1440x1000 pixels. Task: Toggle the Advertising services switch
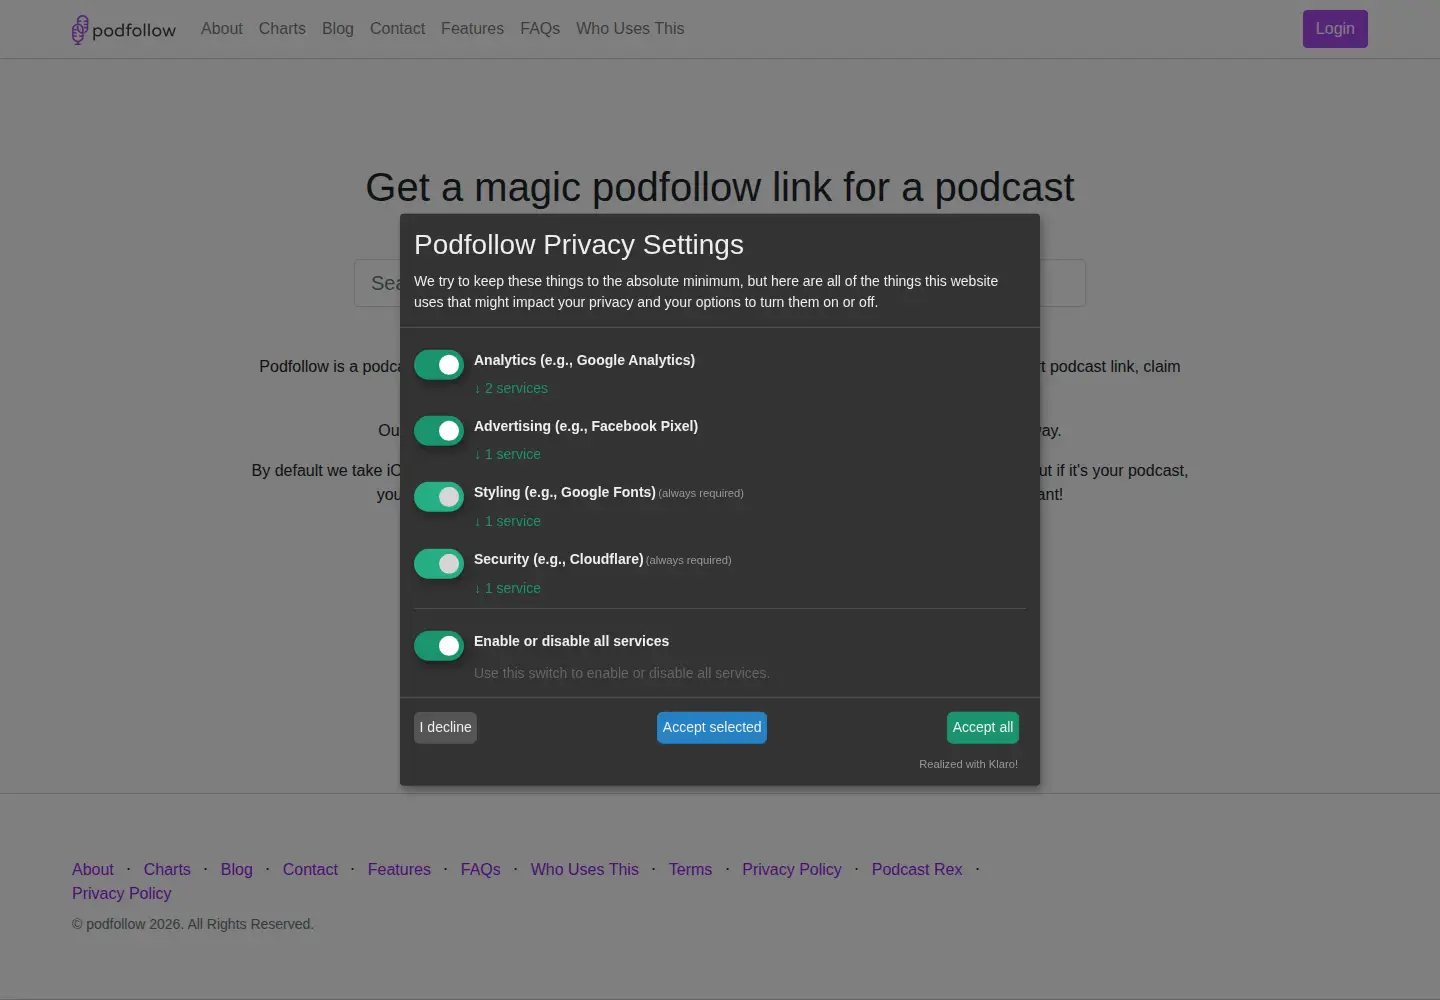pos(439,431)
